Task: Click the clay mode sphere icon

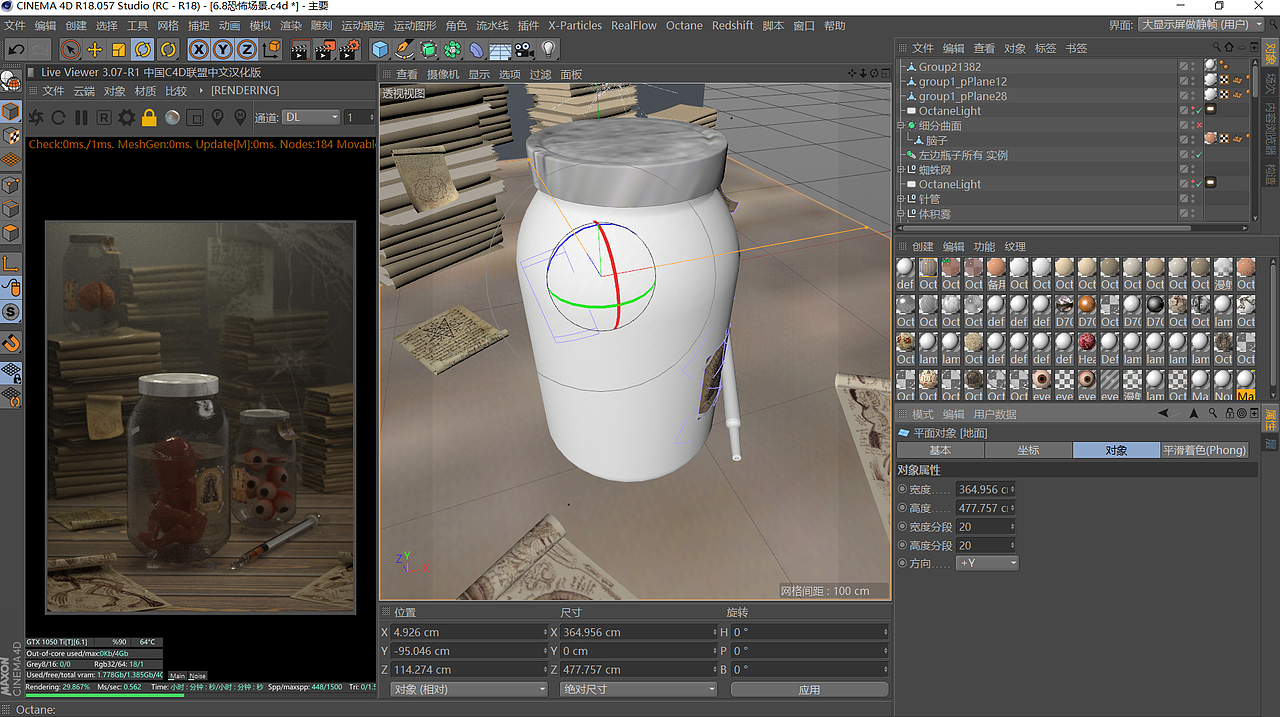Action: pos(172,117)
